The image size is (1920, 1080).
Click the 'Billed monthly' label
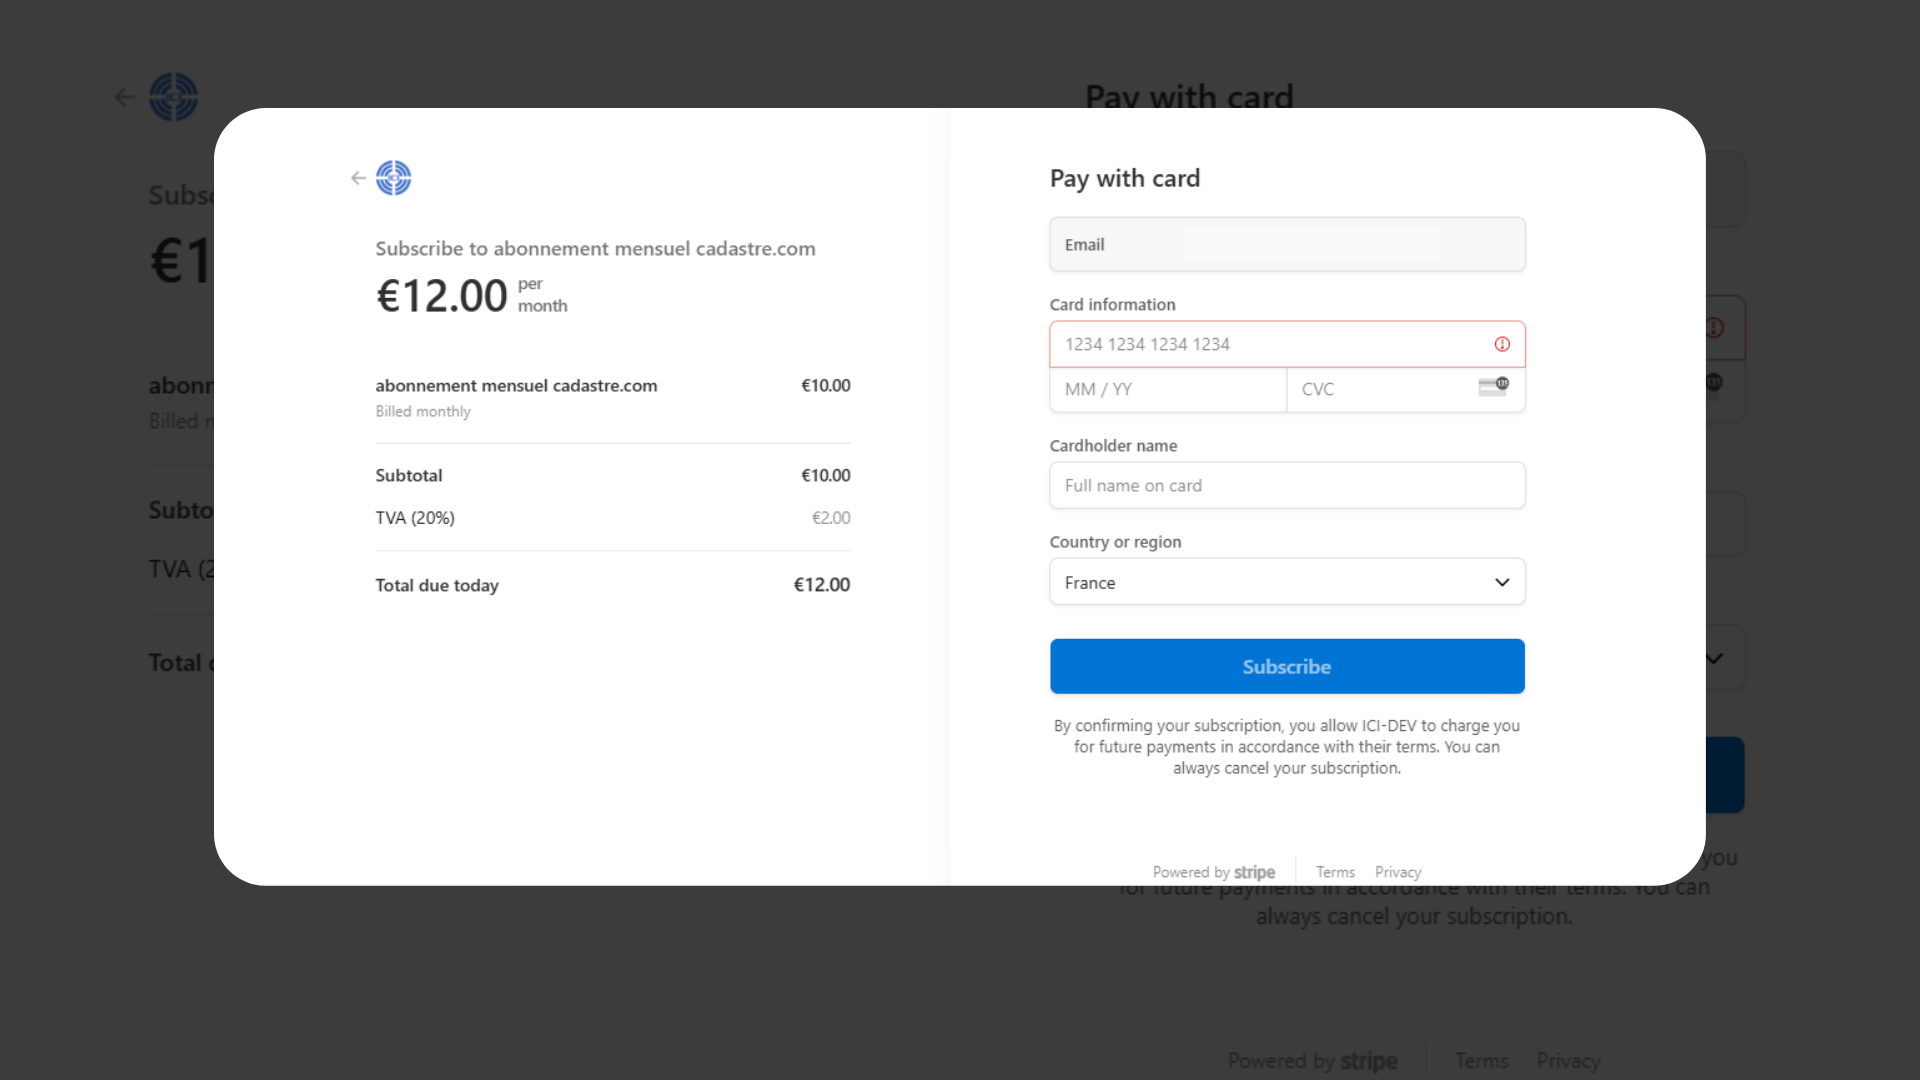423,411
